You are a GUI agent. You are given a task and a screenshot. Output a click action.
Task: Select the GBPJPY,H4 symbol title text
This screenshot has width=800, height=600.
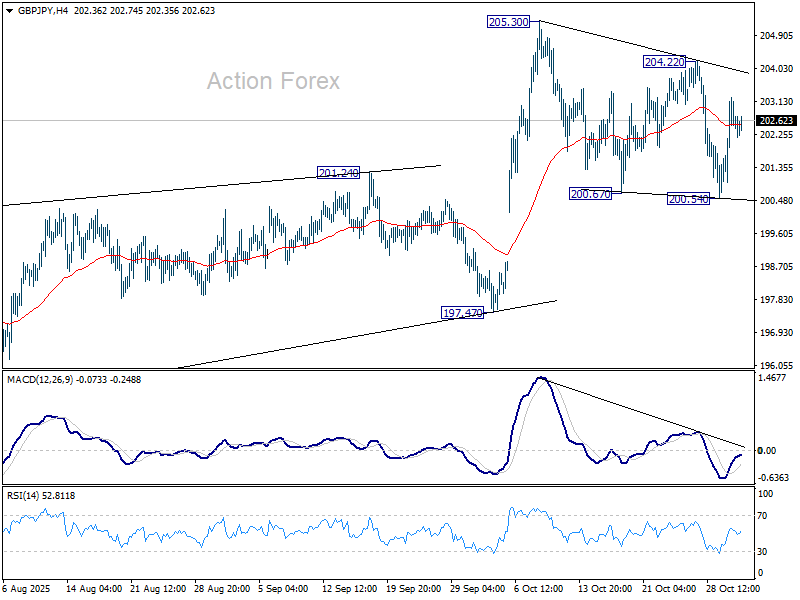tap(43, 11)
